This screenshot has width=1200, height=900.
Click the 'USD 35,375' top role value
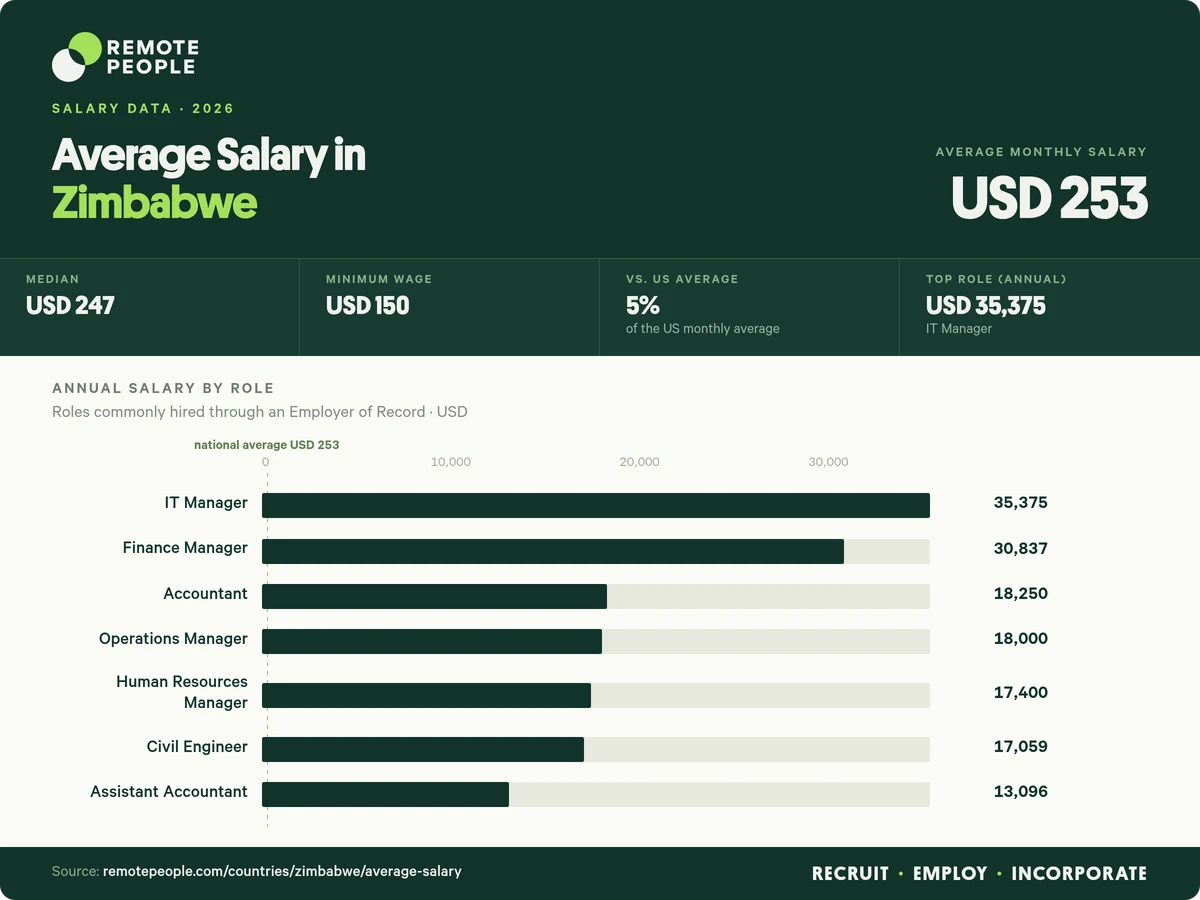pyautogui.click(x=986, y=305)
